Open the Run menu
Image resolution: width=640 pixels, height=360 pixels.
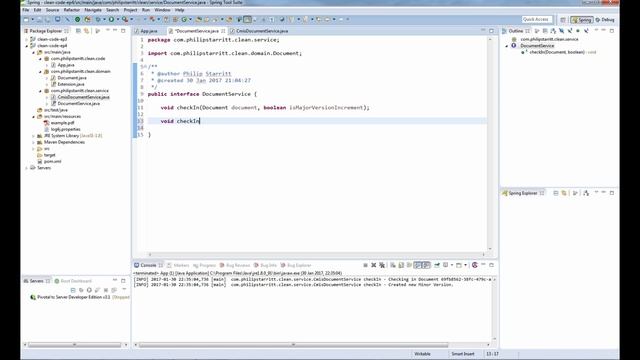coord(146,10)
